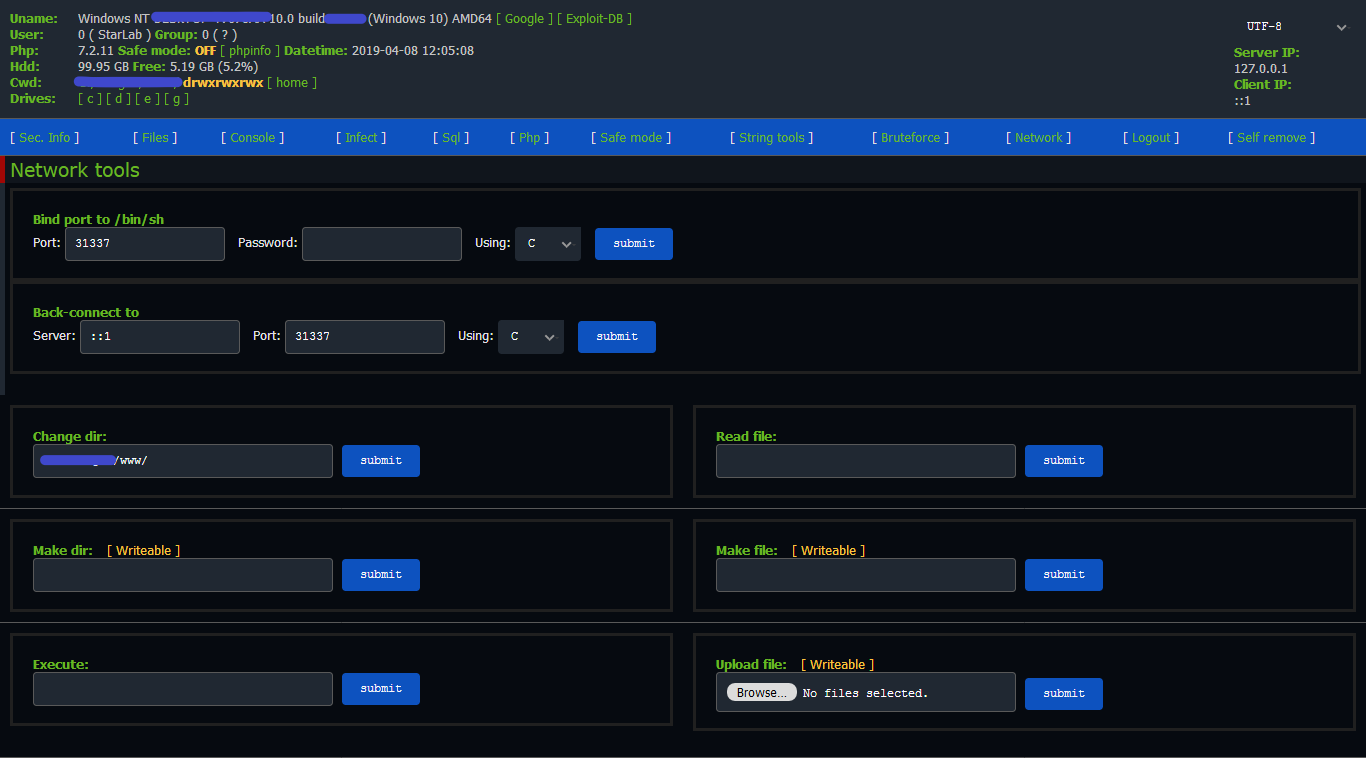Image resolution: width=1366 pixels, height=758 pixels.
Task: Open the Console tab
Action: (x=253, y=138)
